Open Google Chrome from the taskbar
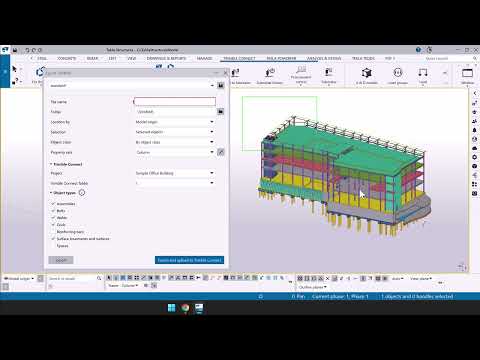This screenshot has width=480, height=360. (x=185, y=308)
